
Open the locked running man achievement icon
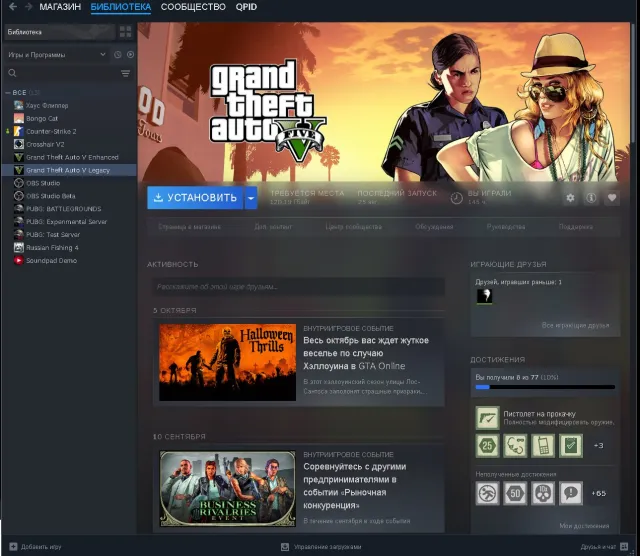click(x=487, y=493)
